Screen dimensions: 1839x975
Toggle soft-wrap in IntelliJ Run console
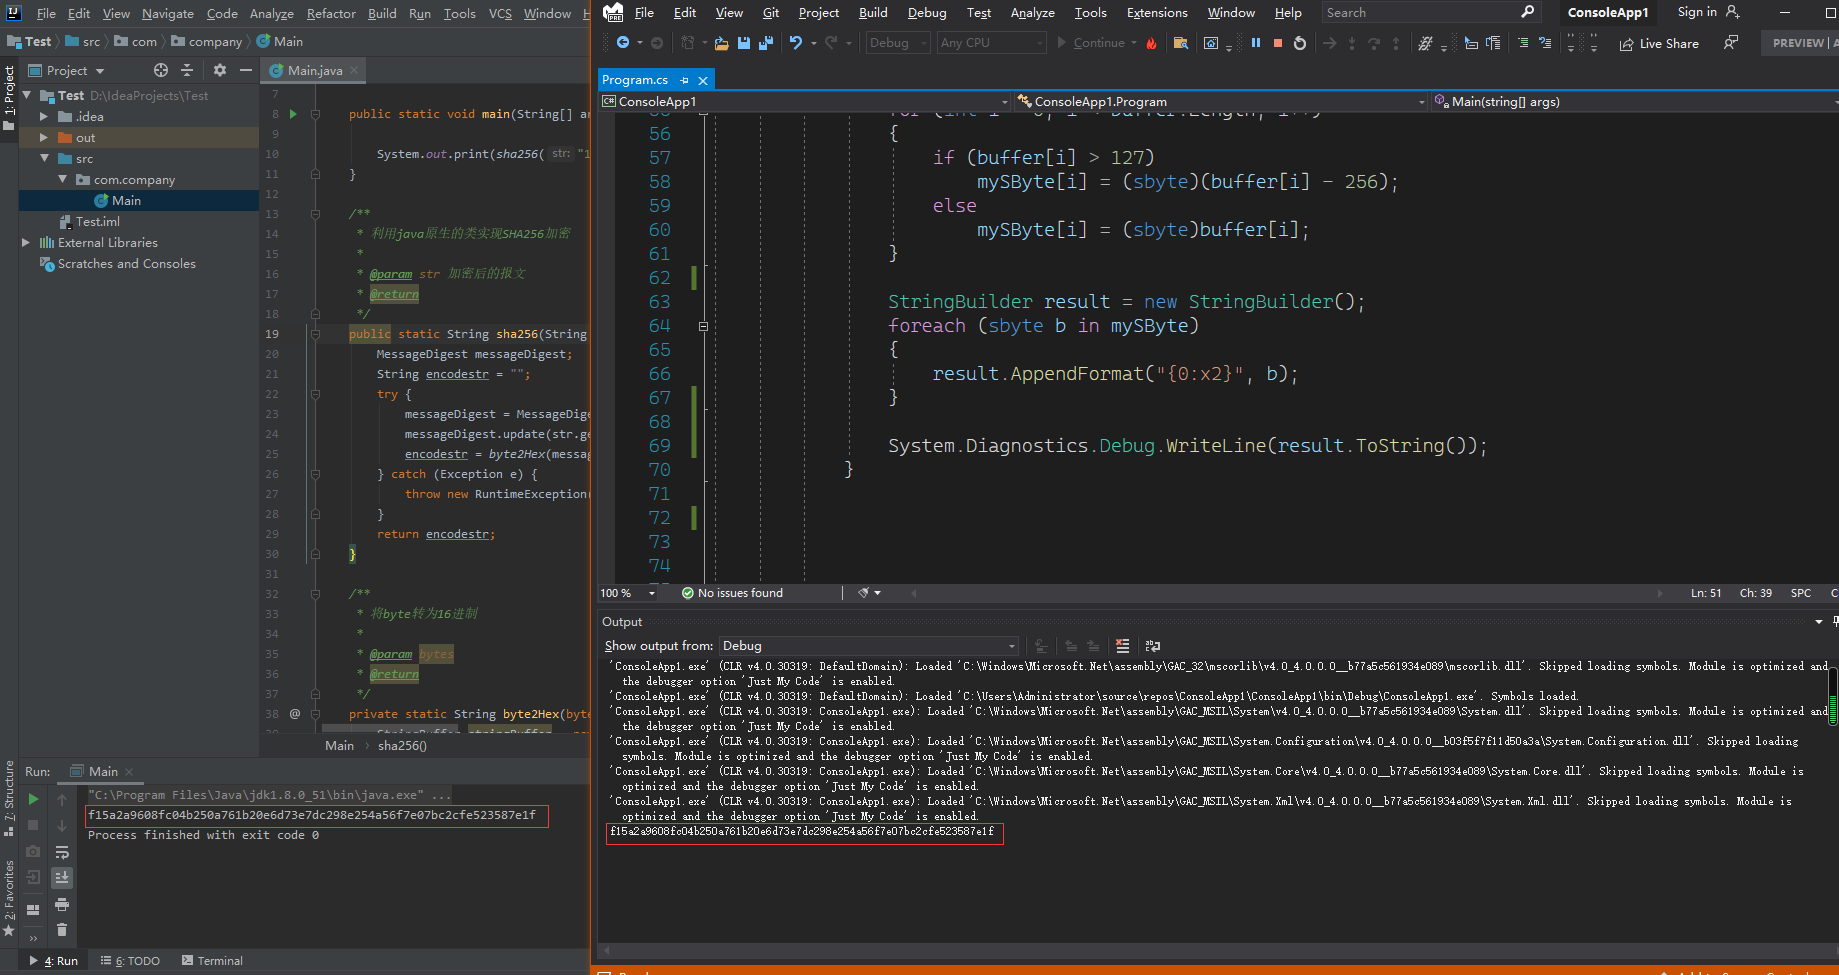click(x=62, y=852)
